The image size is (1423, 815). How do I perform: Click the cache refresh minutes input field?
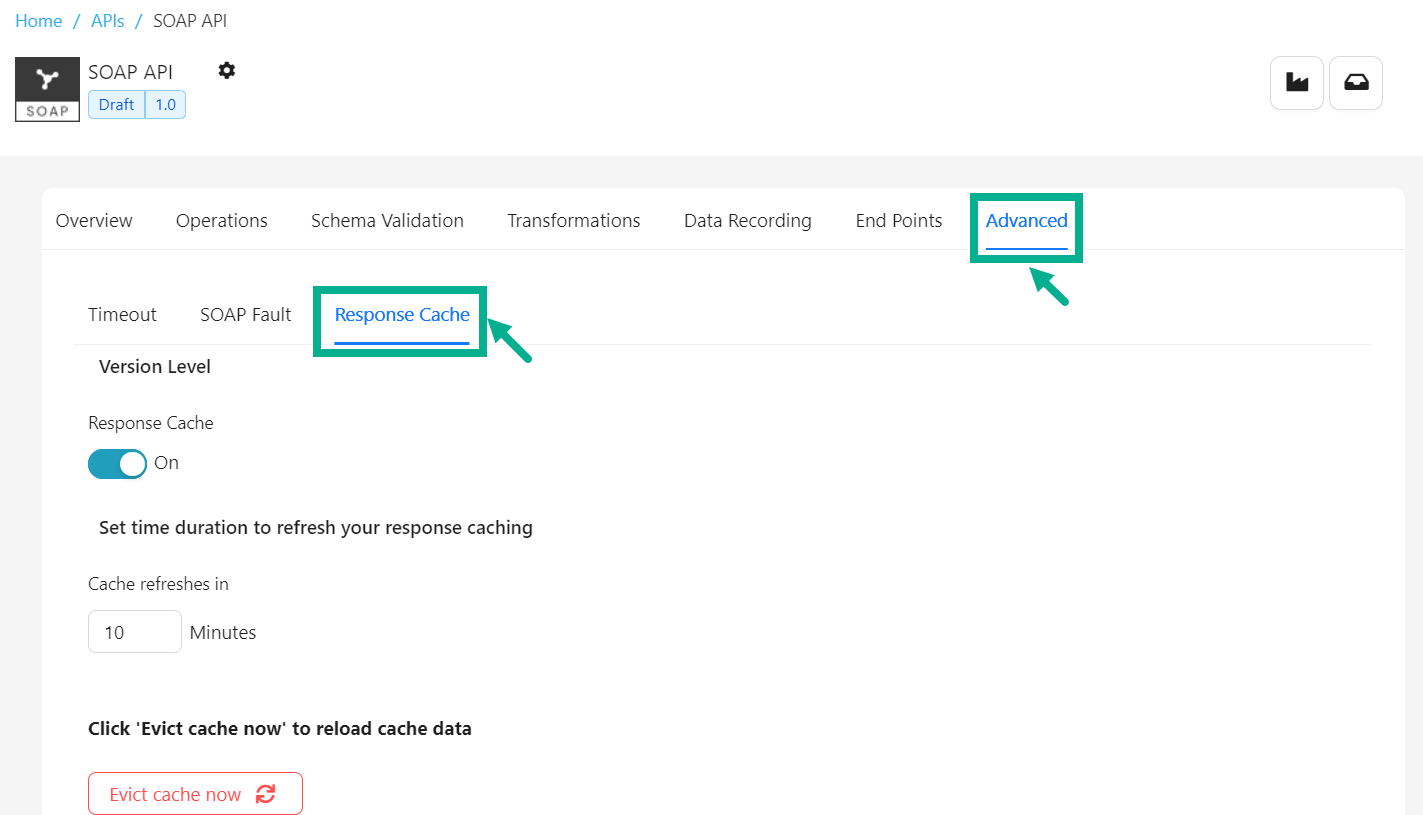click(134, 632)
